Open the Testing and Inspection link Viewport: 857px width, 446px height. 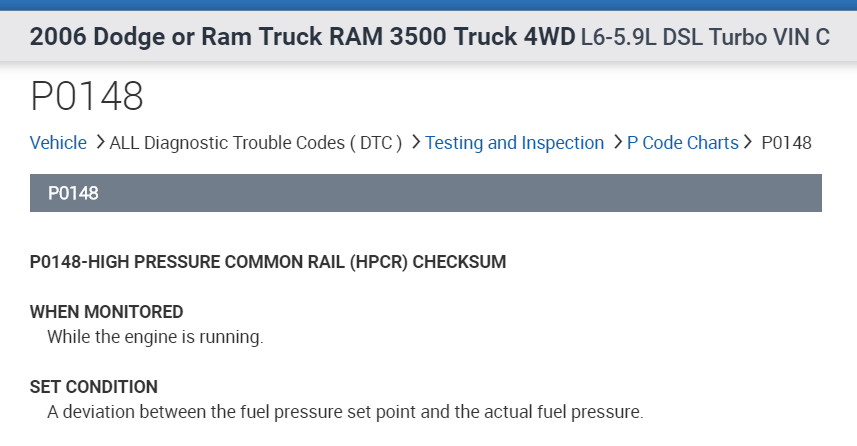pos(514,143)
